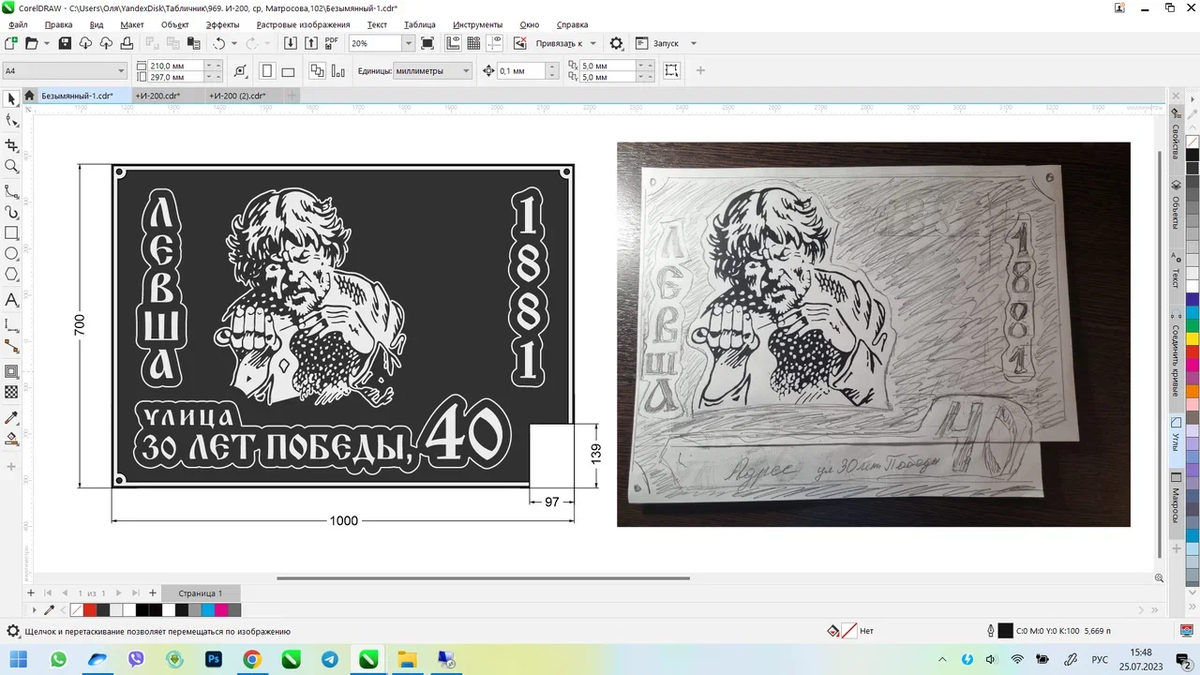Viewport: 1200px width, 675px height.
Task: Open the zoom level 20% dropdown
Action: (408, 44)
